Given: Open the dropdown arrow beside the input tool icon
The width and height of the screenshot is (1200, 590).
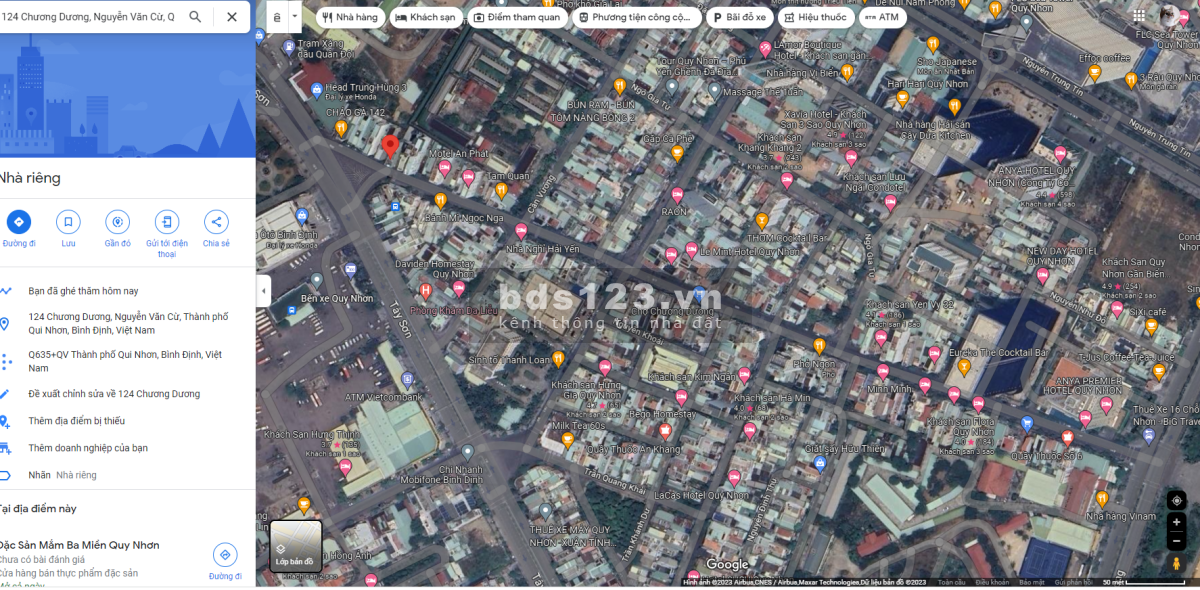Looking at the screenshot, I should click(294, 17).
